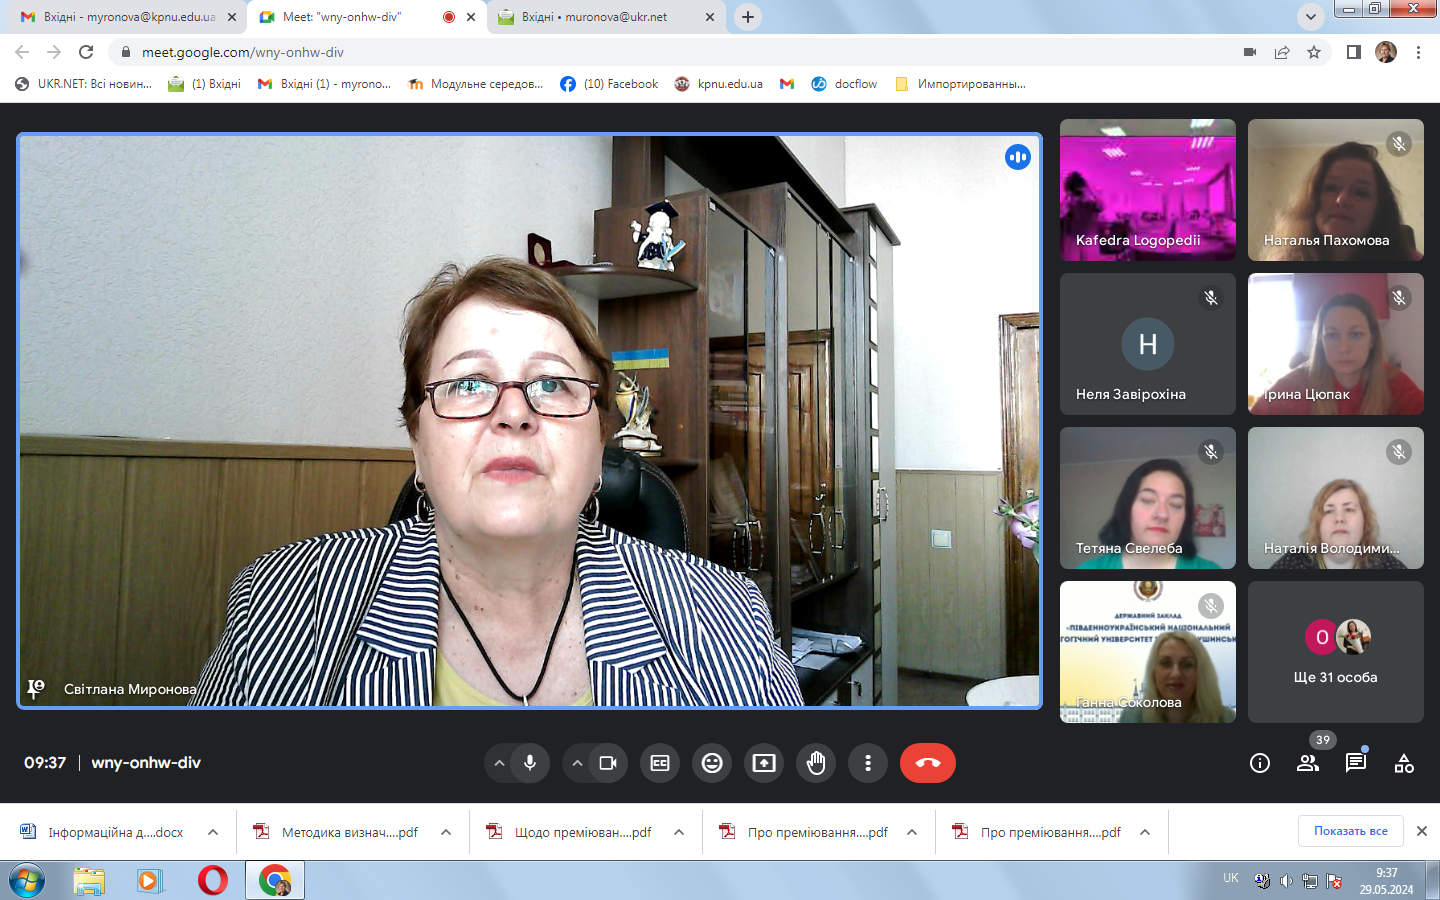Open more options three-dot menu
Screen dimensions: 1440x900
coord(868,763)
